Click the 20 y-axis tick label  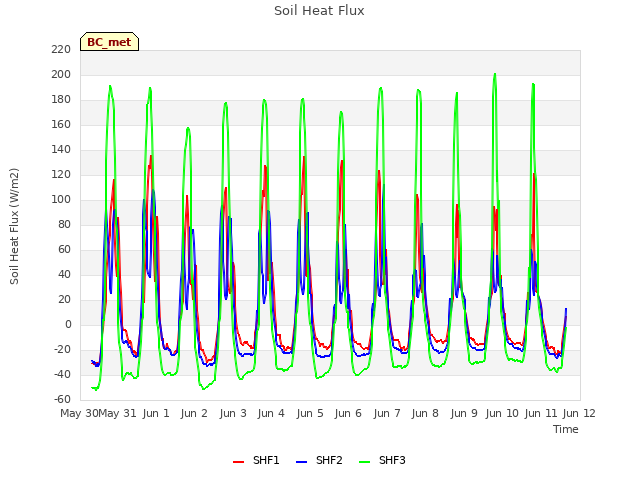(64, 300)
